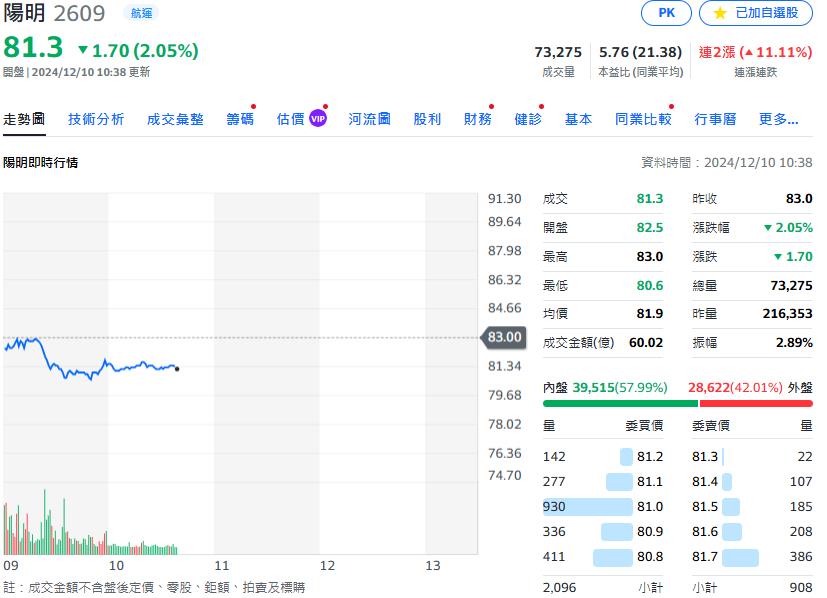
Task: Click the 陽明即時行情 heading
Action: 41,163
